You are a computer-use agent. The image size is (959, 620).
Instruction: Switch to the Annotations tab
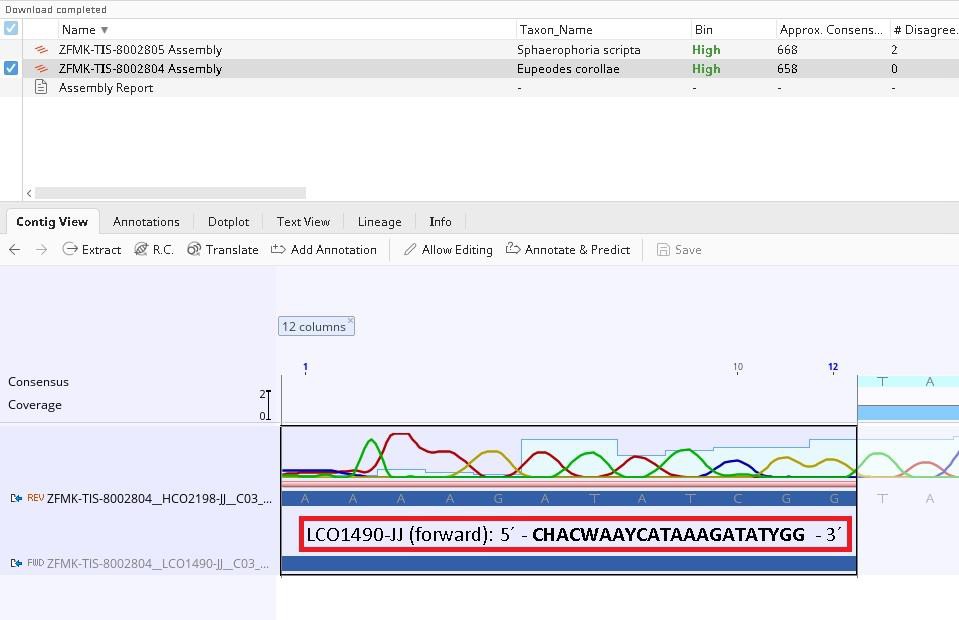click(146, 222)
